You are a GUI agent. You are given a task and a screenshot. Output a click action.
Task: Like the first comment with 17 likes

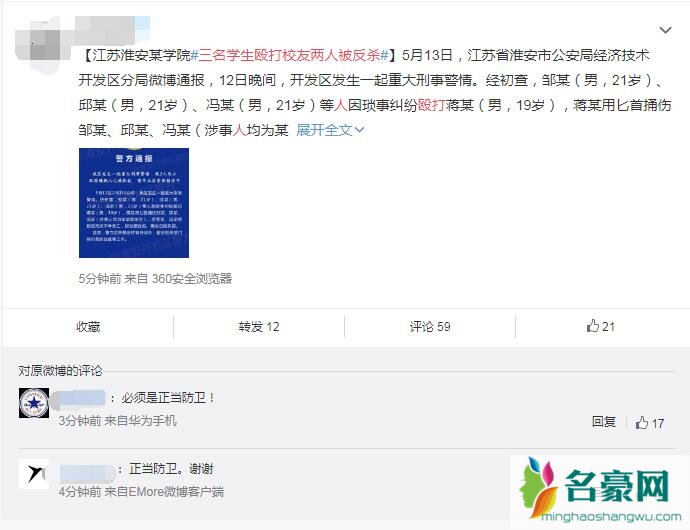click(x=650, y=423)
